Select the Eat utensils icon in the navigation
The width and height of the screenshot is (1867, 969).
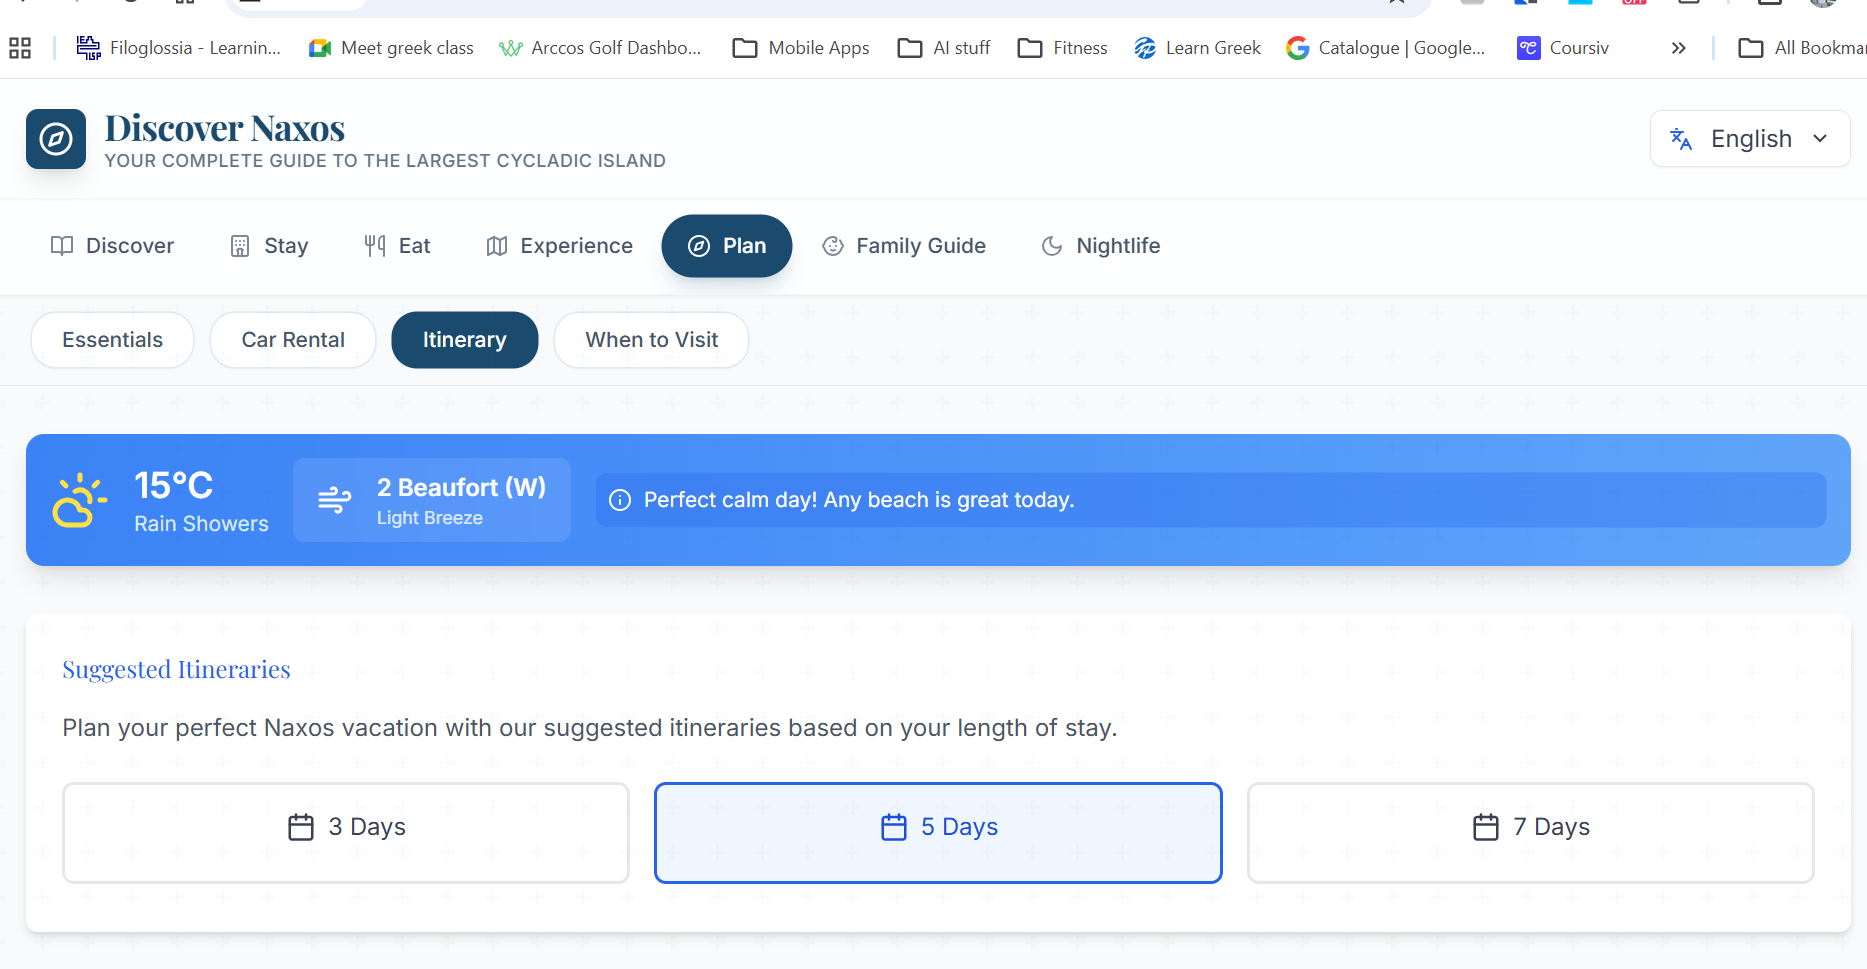click(x=374, y=245)
